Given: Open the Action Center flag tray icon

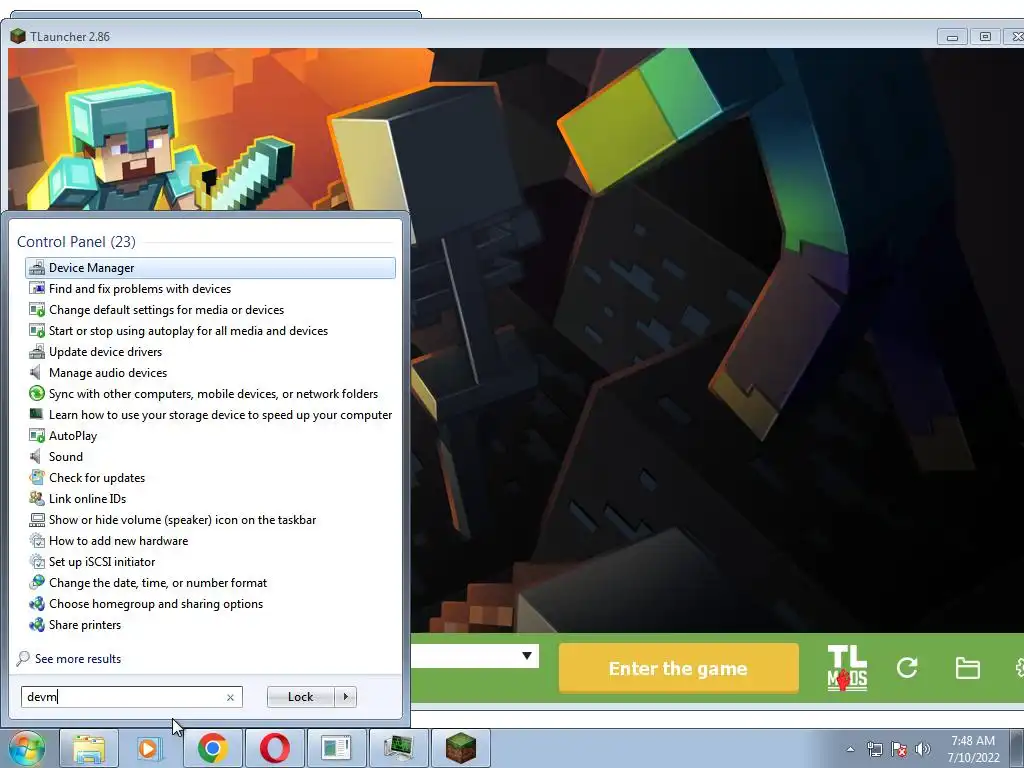Looking at the screenshot, I should pos(899,749).
